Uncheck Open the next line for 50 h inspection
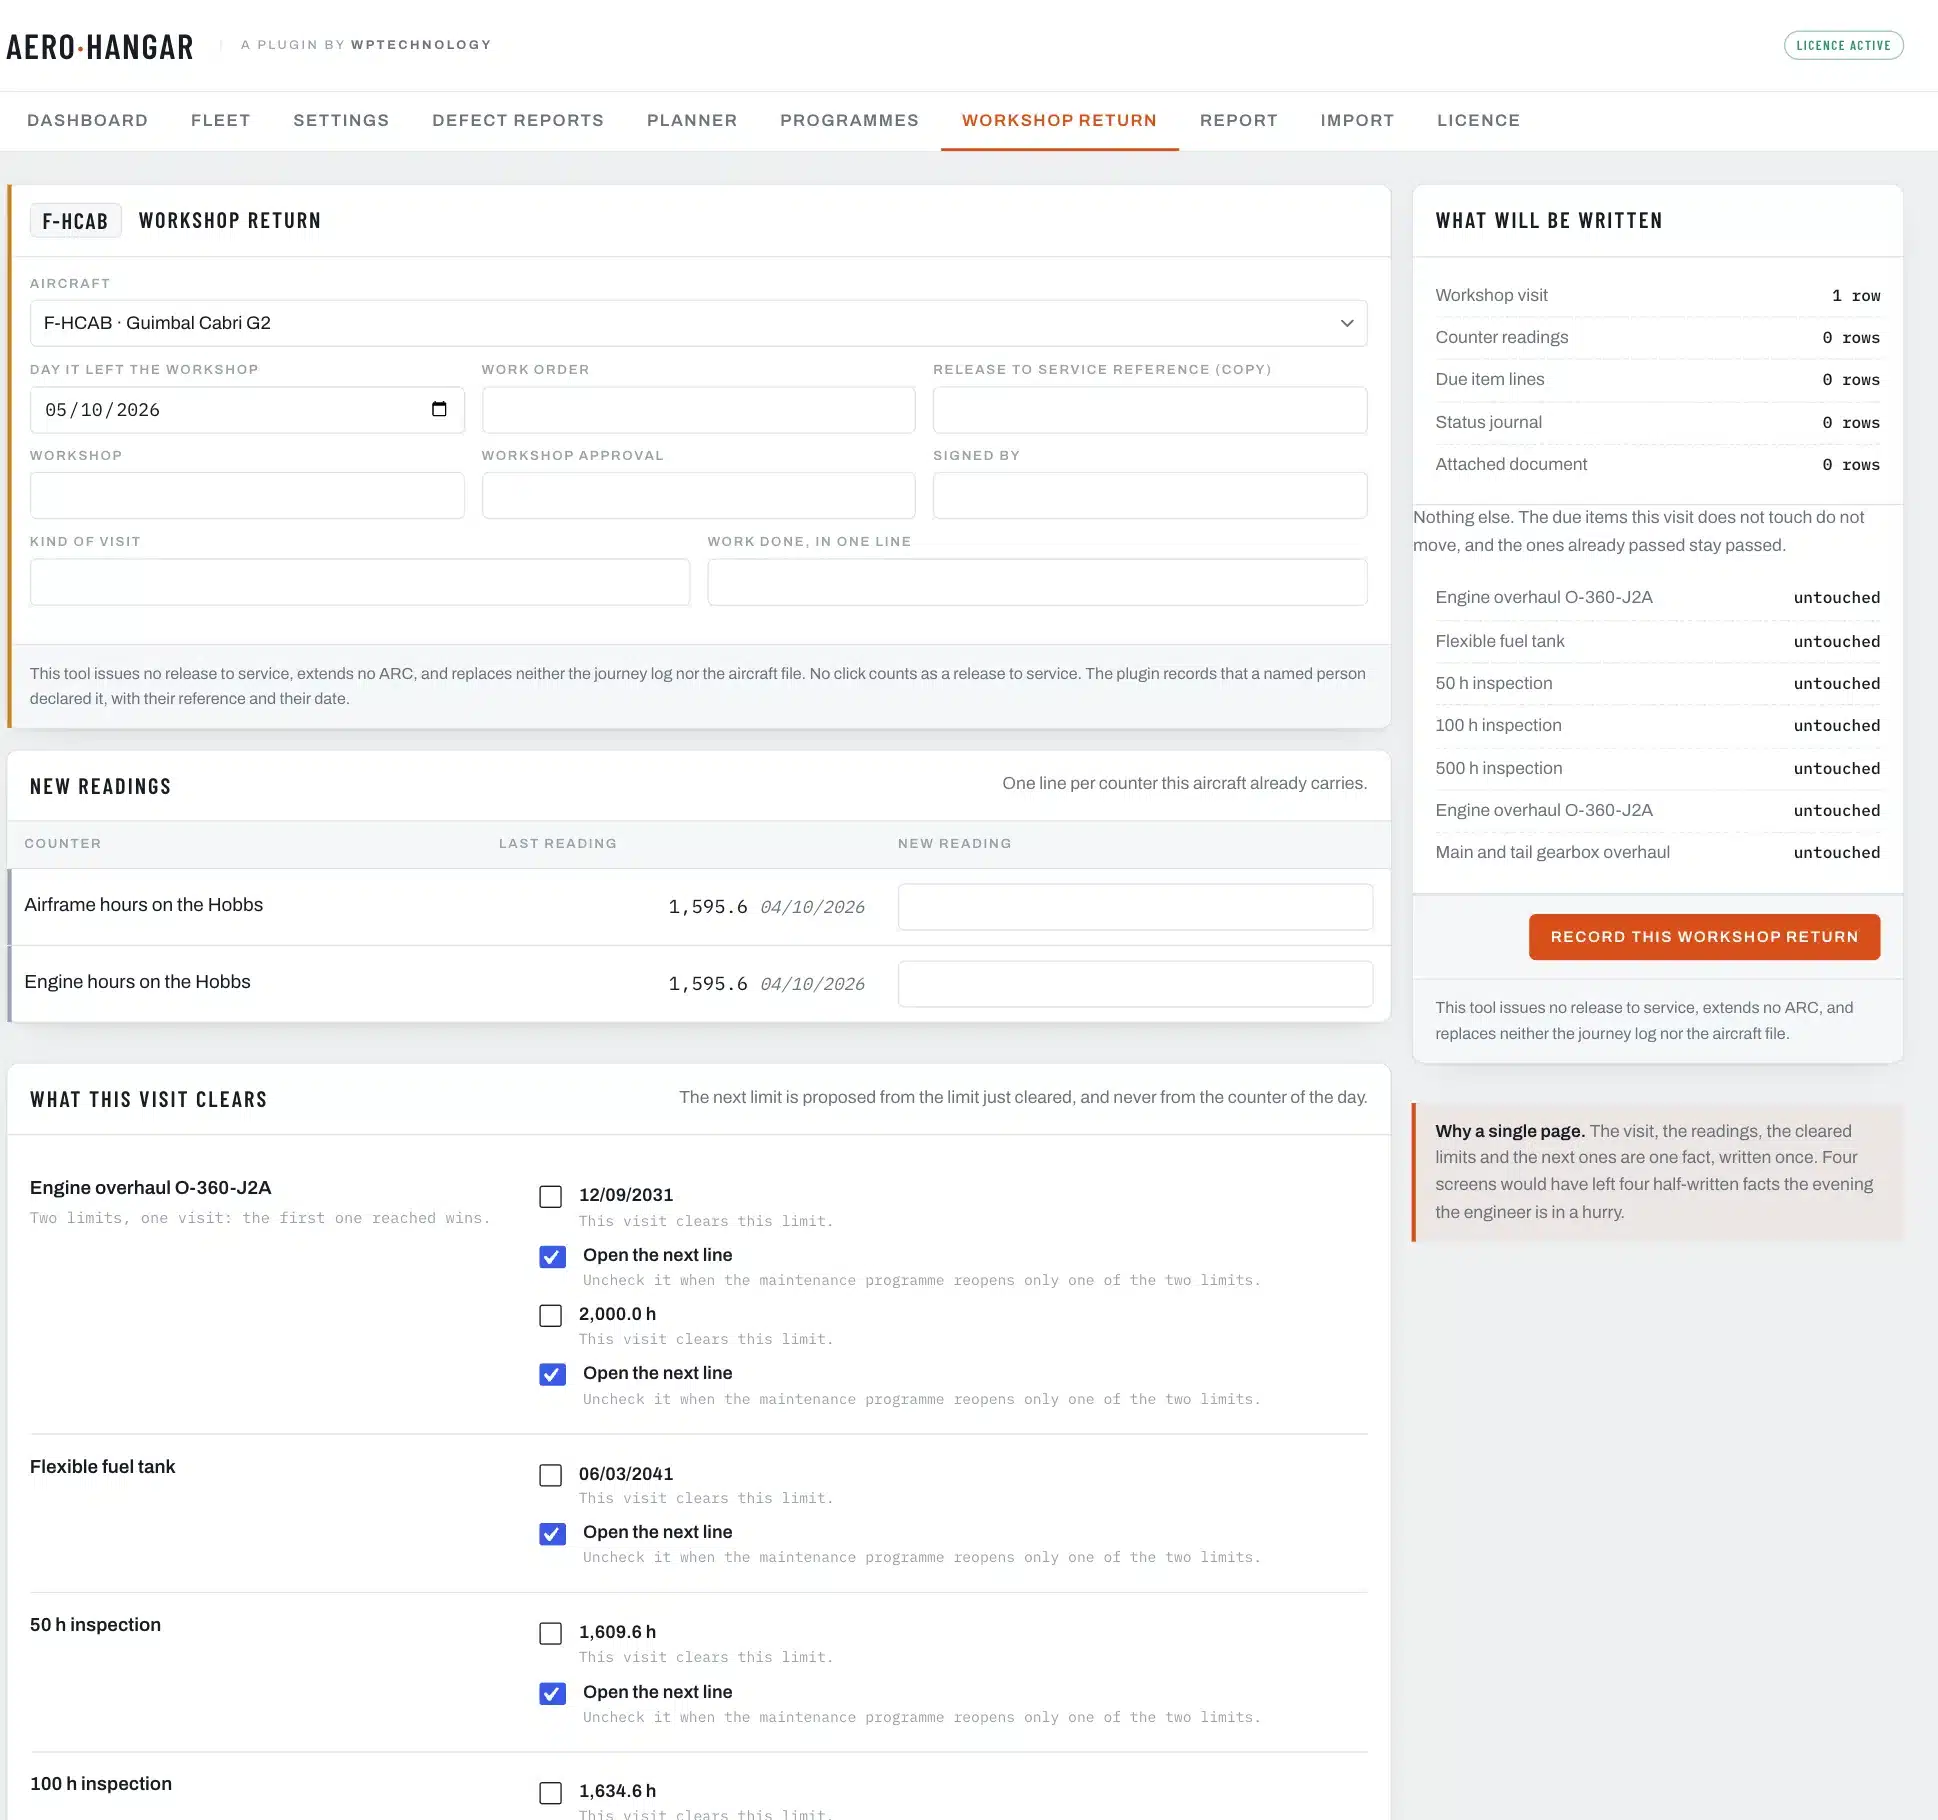Image resolution: width=1938 pixels, height=1820 pixels. pos(552,1693)
